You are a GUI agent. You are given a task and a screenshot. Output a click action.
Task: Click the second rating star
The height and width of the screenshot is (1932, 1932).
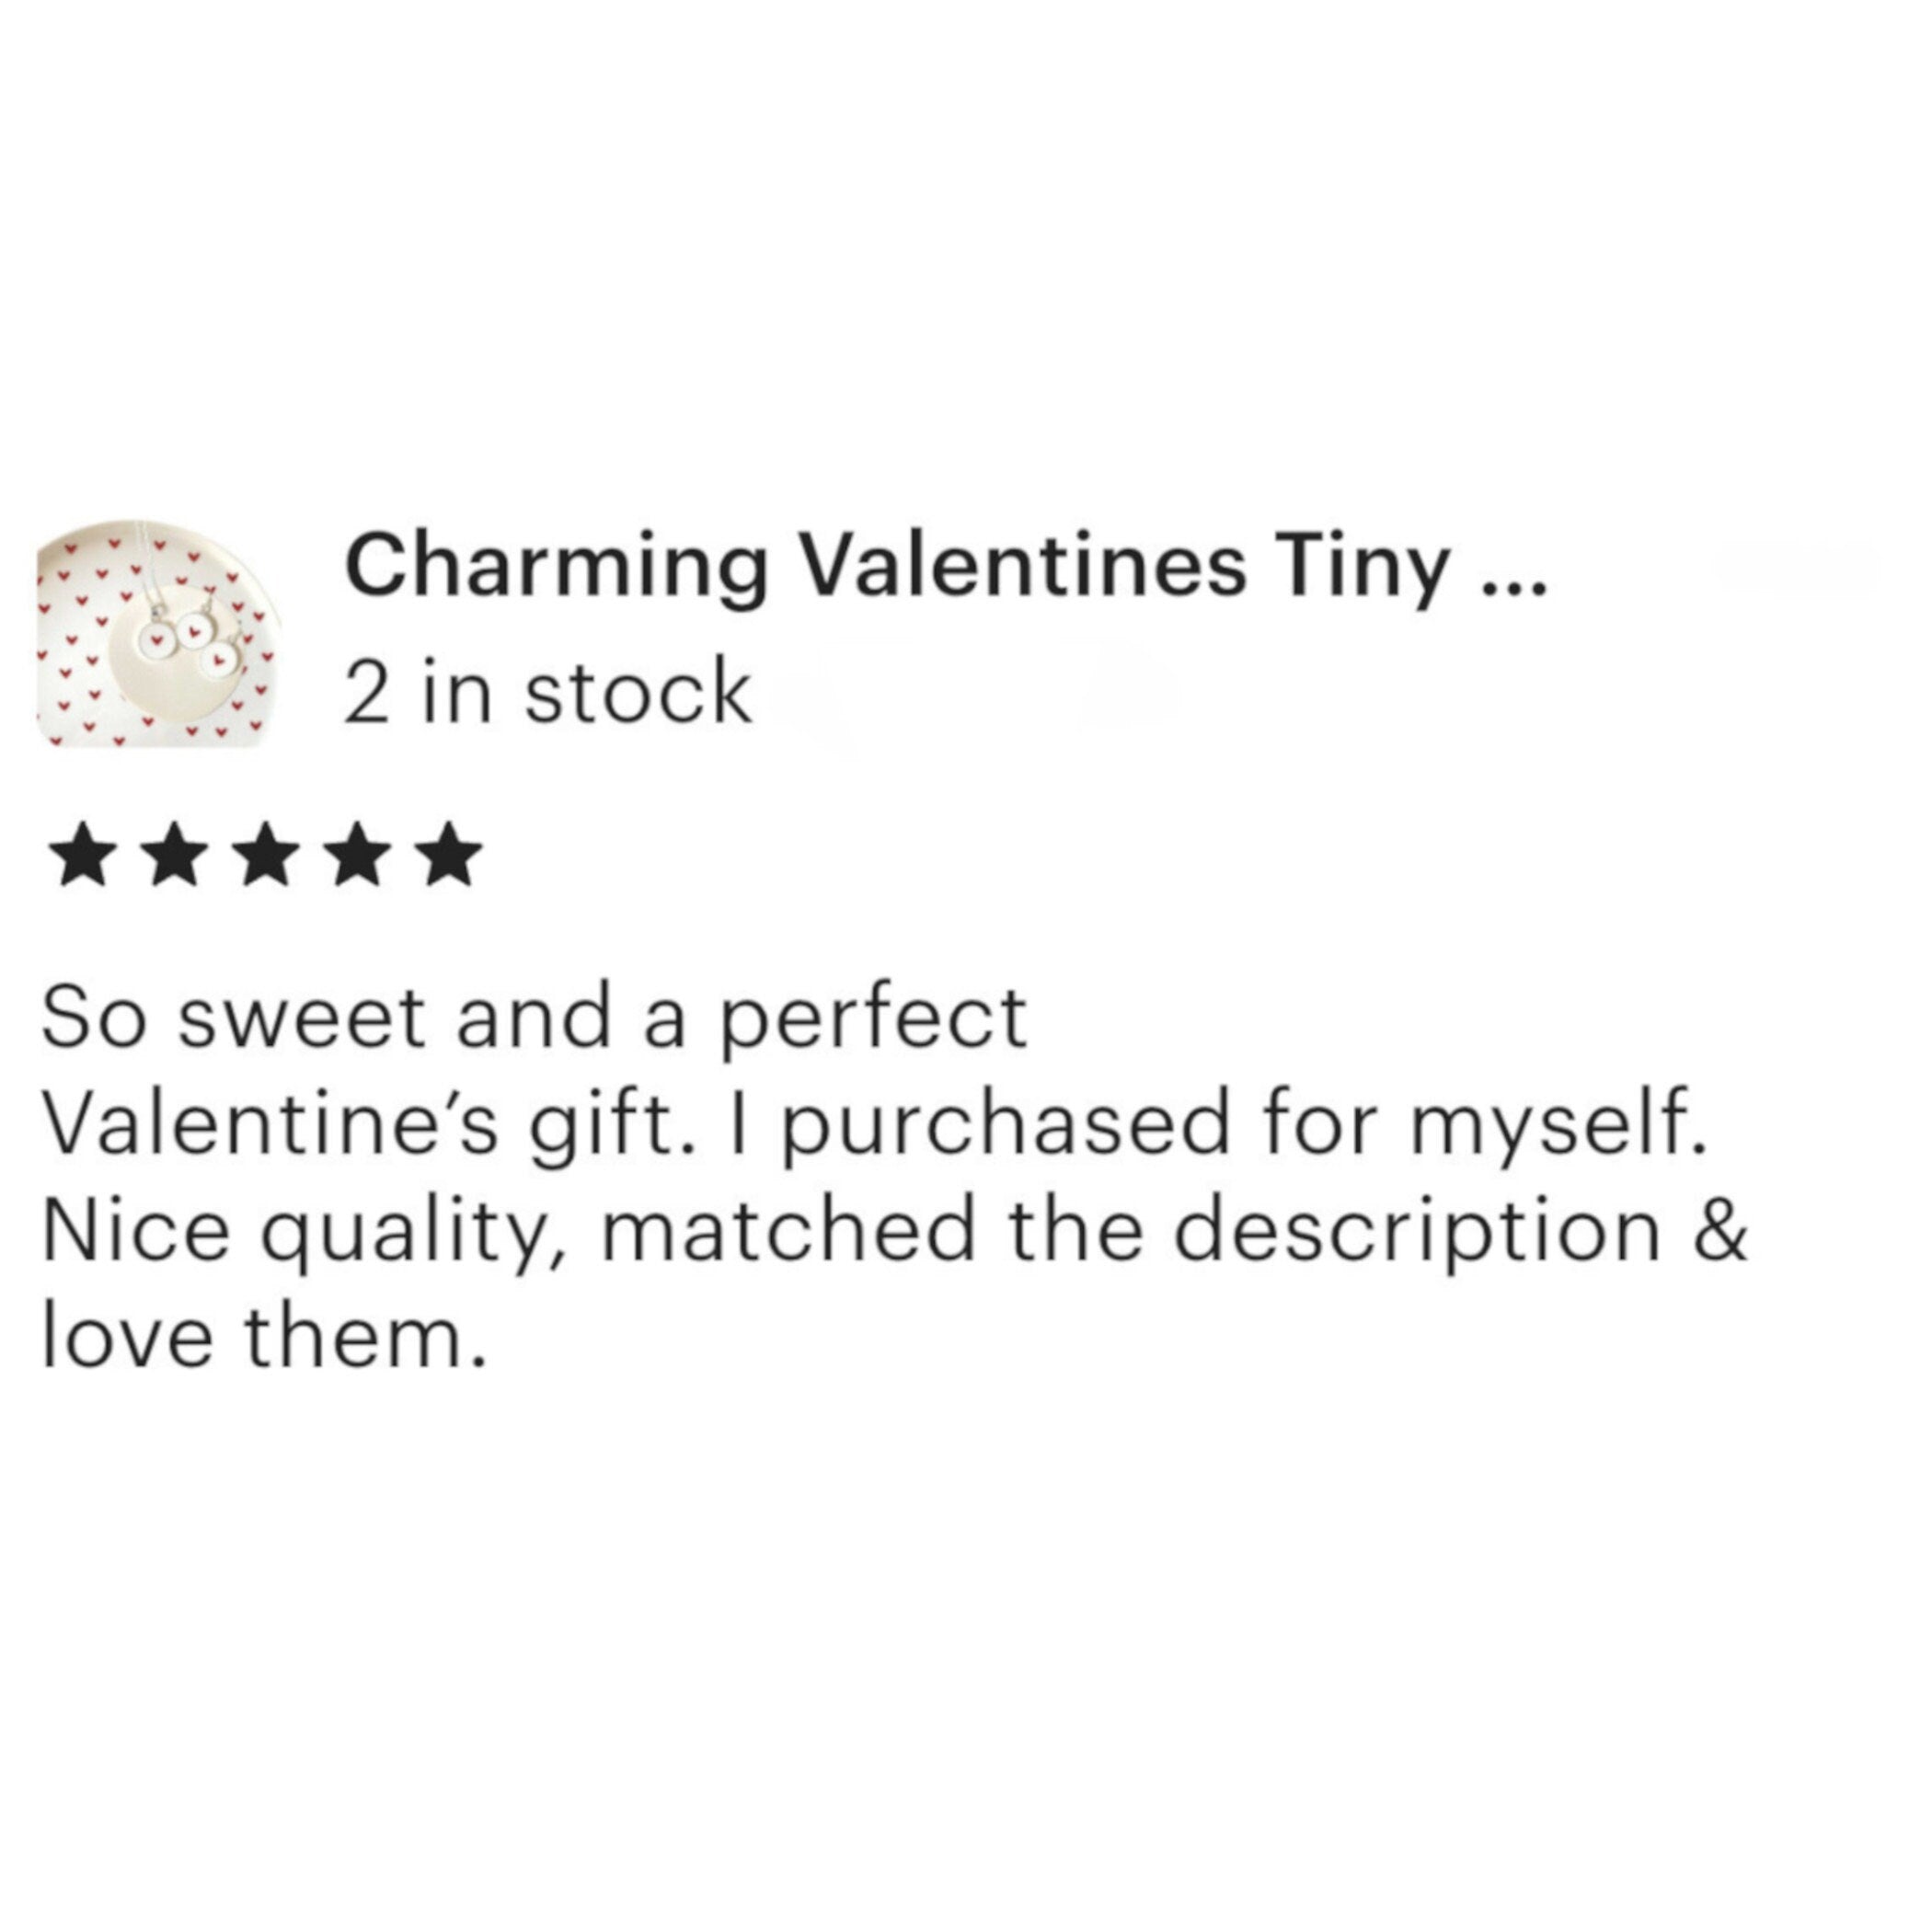pyautogui.click(x=177, y=856)
